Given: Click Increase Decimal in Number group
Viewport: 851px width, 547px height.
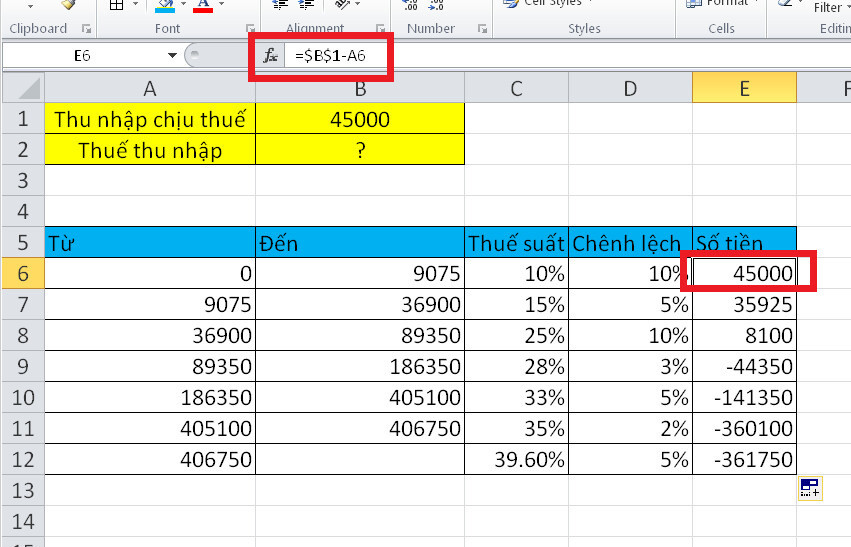Looking at the screenshot, I should (410, 5).
